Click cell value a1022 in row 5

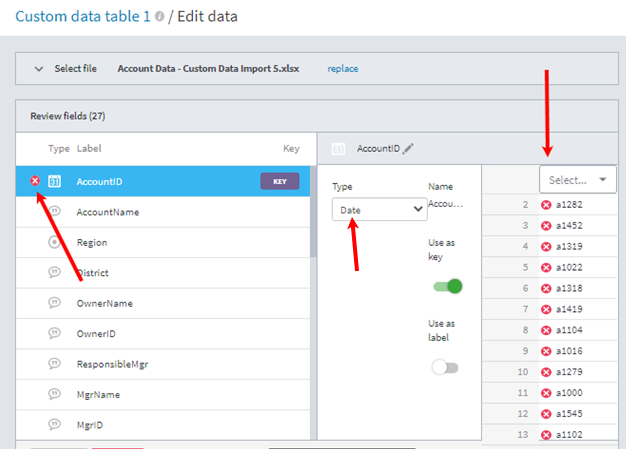click(569, 267)
